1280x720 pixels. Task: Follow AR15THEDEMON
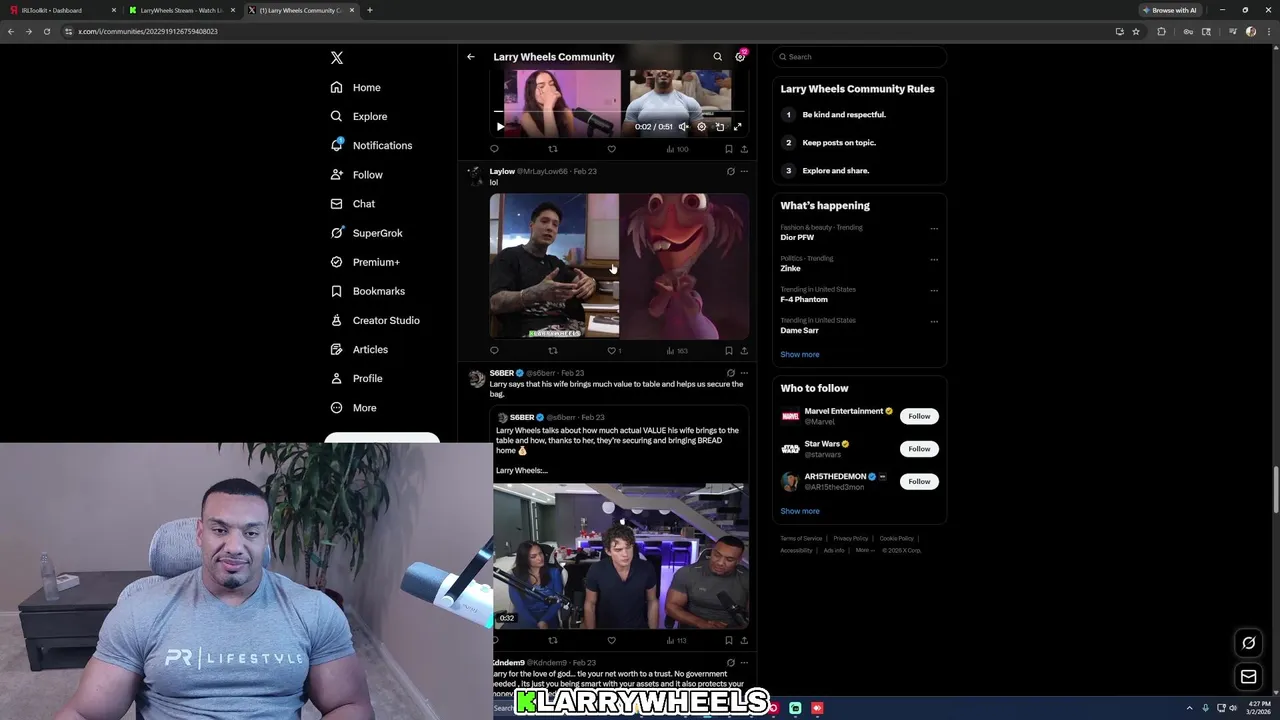click(x=919, y=481)
